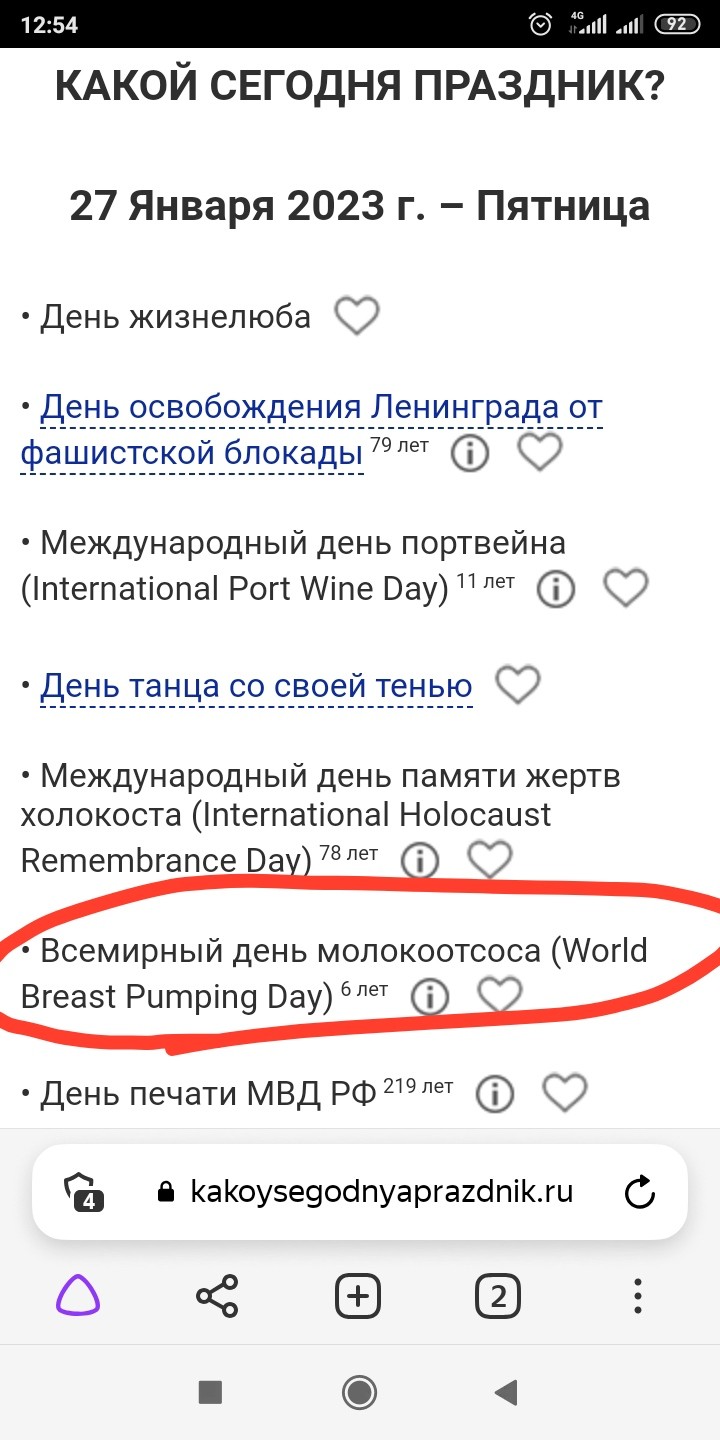Screen dimensions: 720x1440
Task: Show info for Holocaust Remembrance Day
Action: [420, 860]
